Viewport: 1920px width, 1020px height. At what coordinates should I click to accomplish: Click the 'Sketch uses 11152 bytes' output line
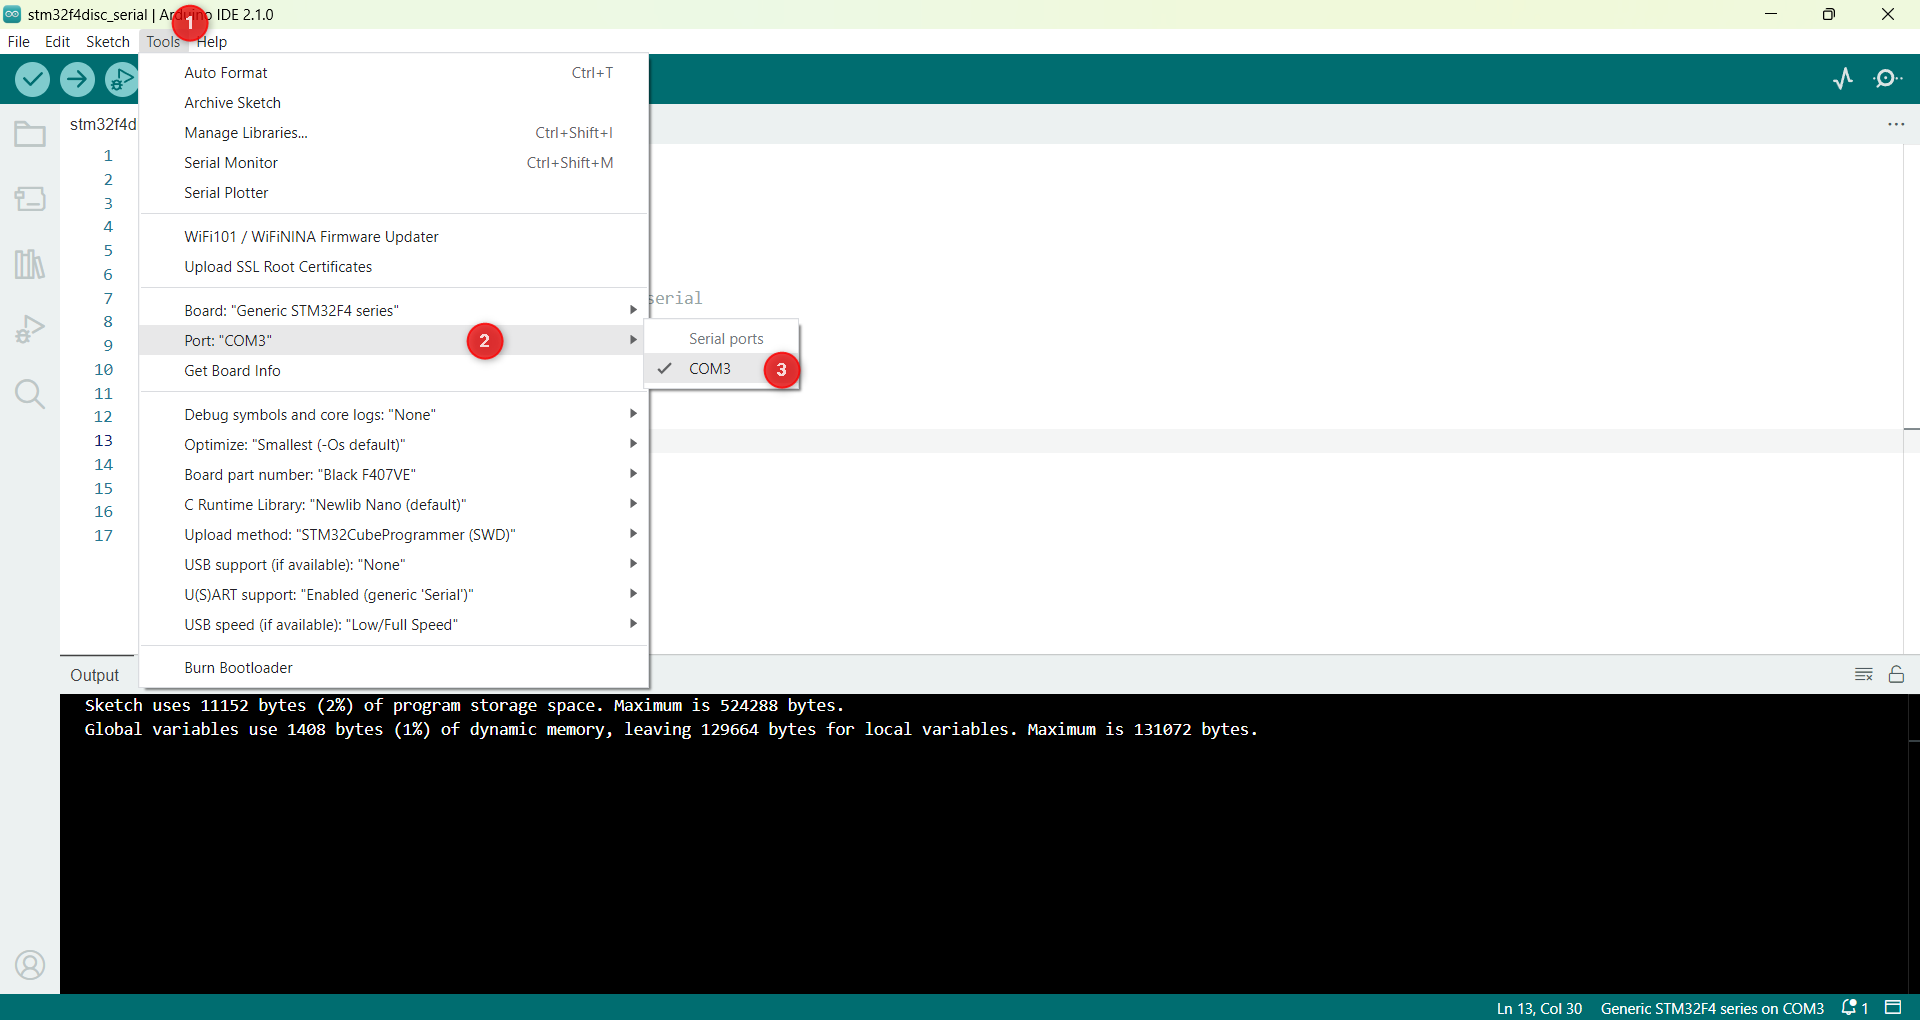point(464,705)
